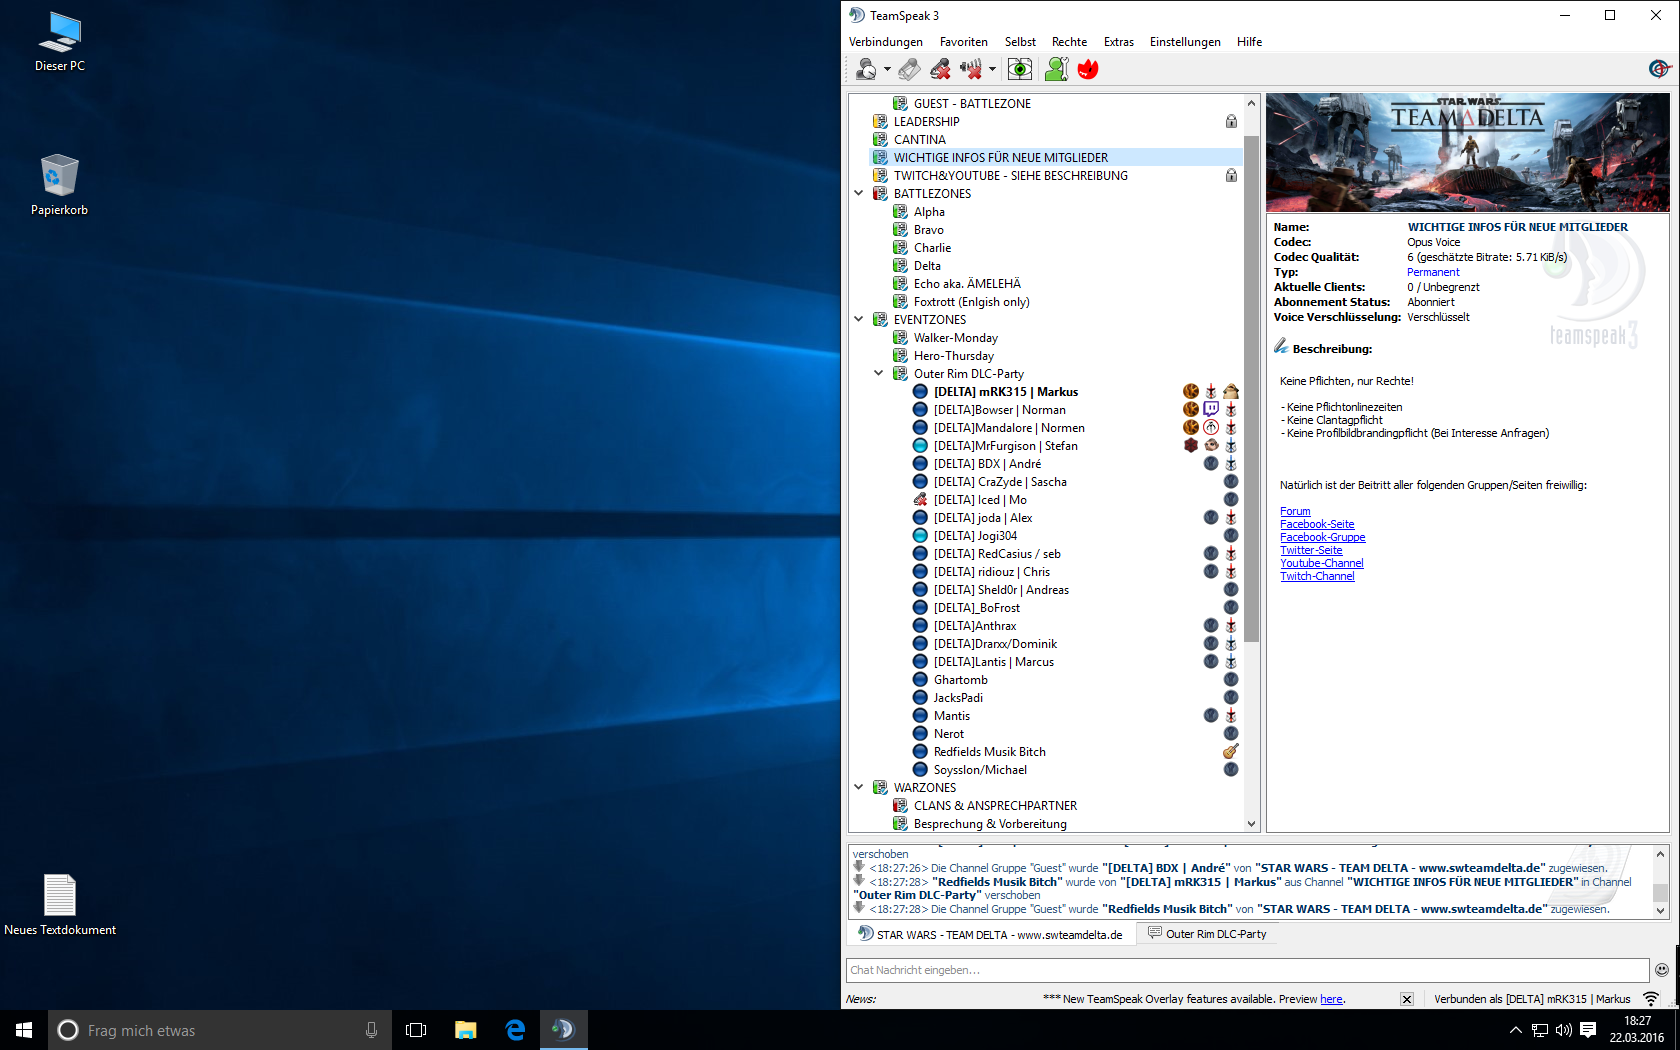Click the Besprechung & Vorbereitung channel icon
This screenshot has width=1680, height=1050.
coord(900,823)
